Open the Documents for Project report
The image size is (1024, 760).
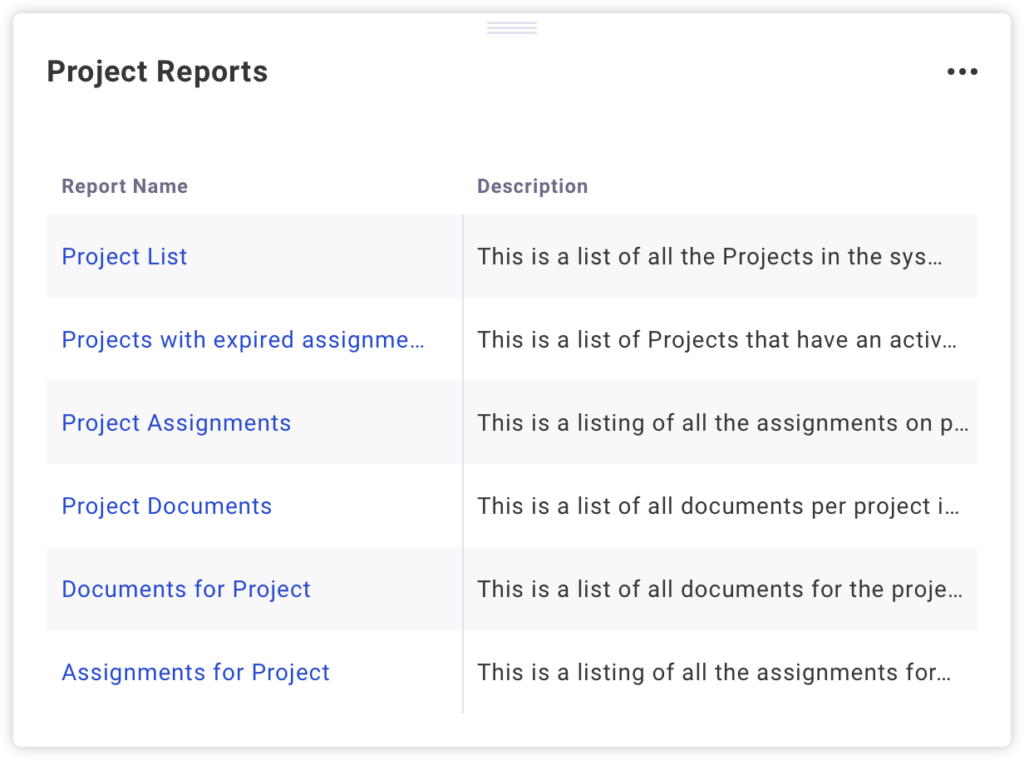(x=186, y=589)
